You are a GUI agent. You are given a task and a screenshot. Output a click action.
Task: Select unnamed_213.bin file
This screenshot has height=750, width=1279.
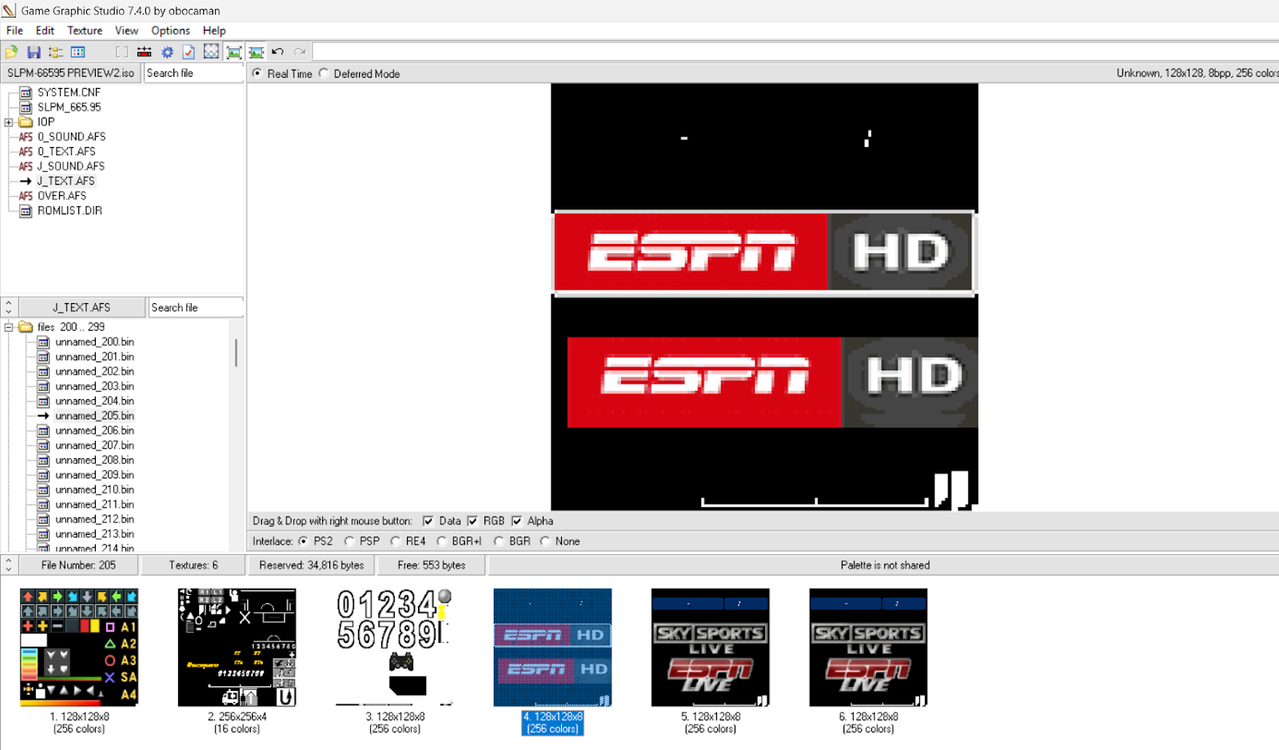click(x=94, y=534)
